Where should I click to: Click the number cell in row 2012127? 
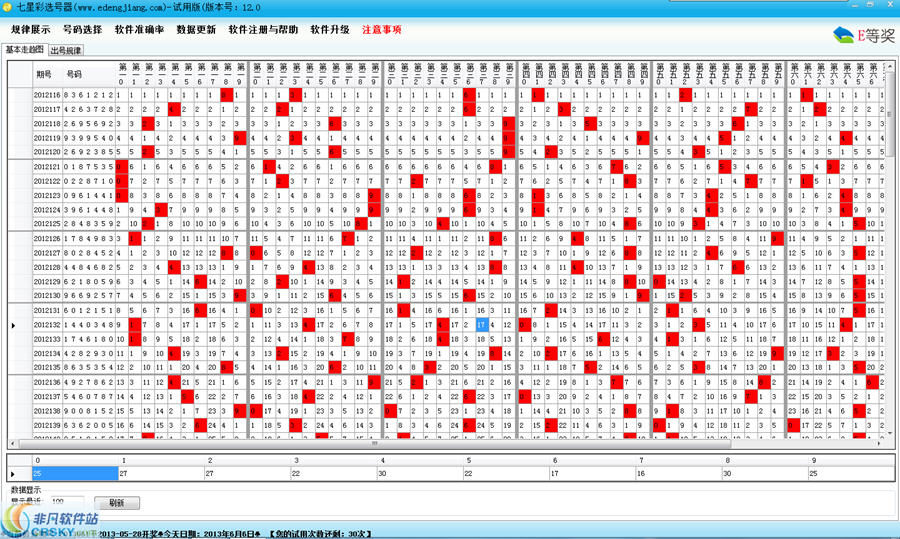(x=89, y=253)
